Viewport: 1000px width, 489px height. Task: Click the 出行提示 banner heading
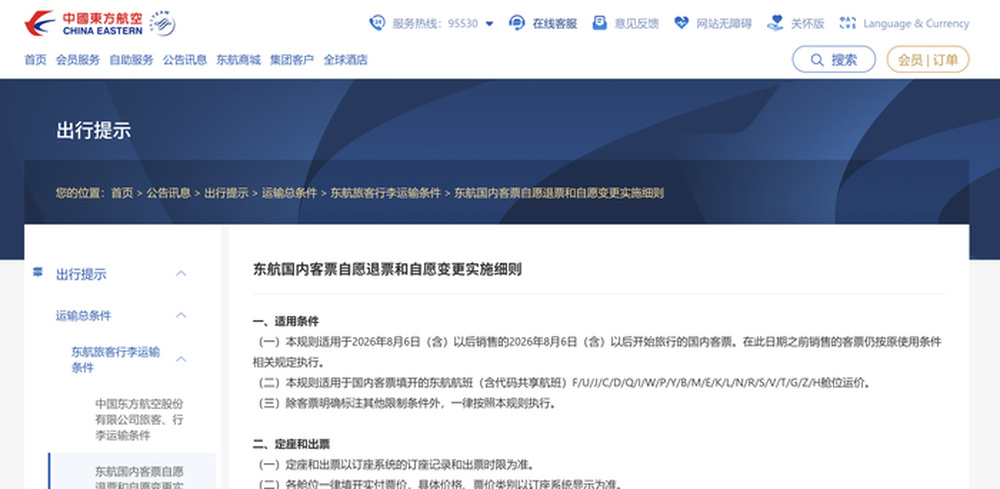(94, 130)
